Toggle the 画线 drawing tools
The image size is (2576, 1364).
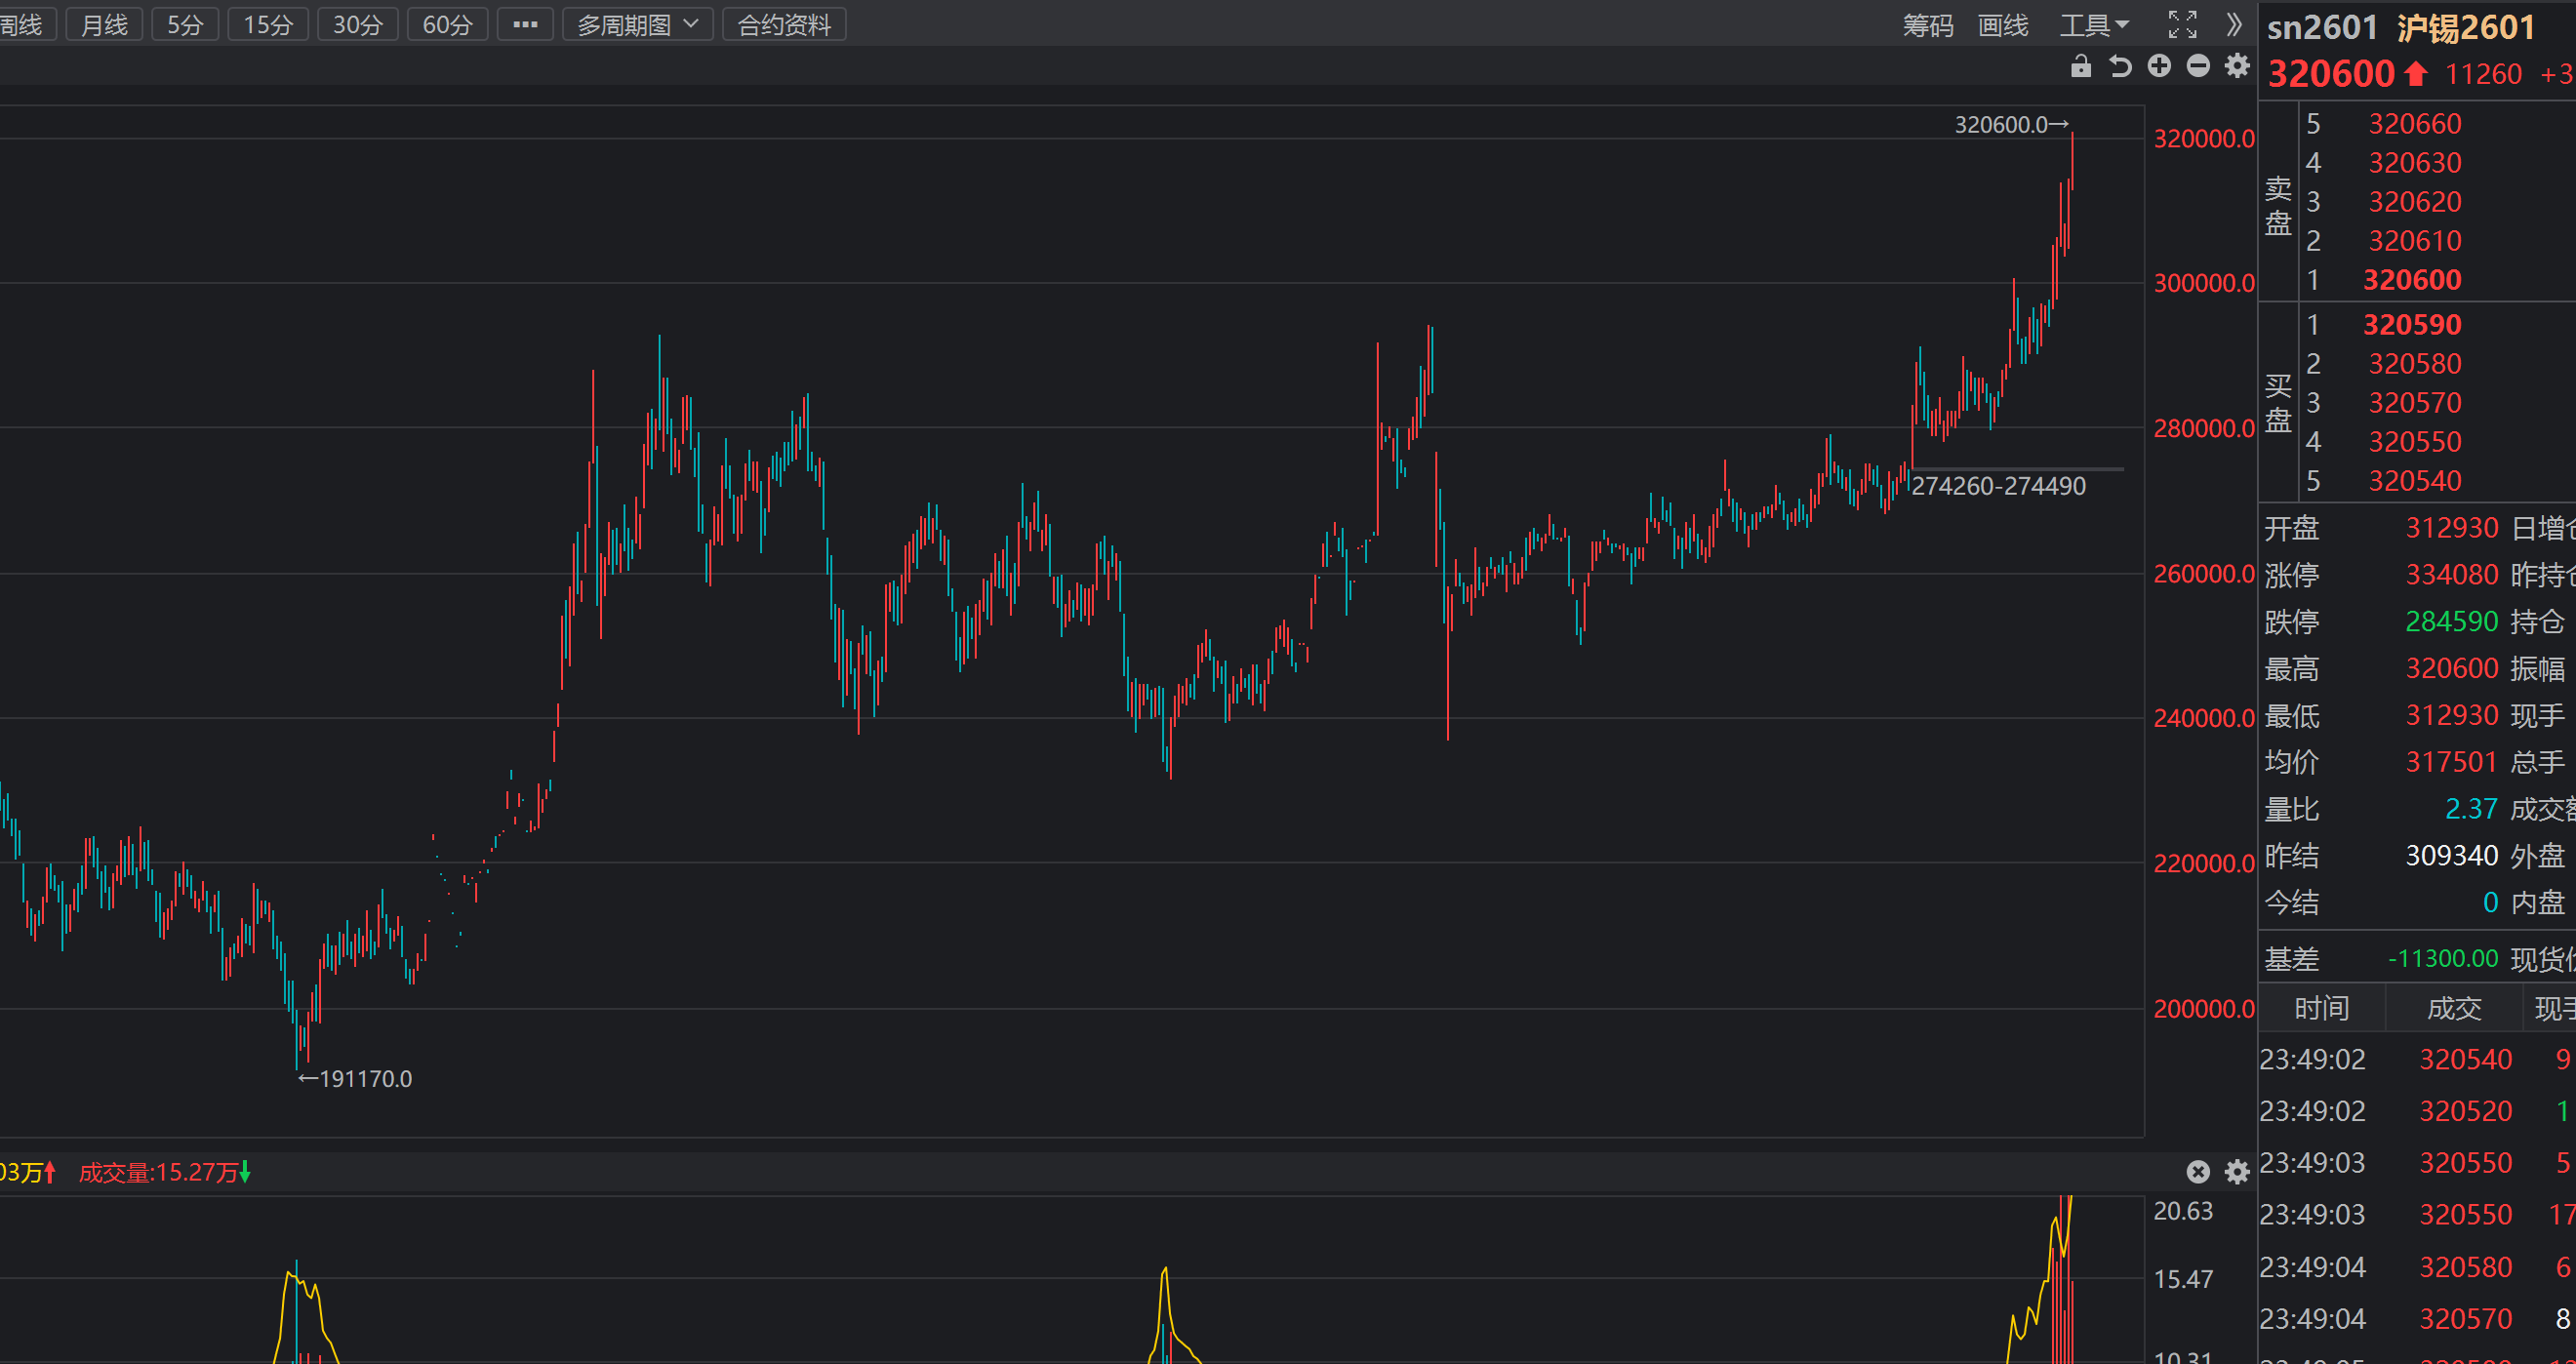pos(2003,25)
